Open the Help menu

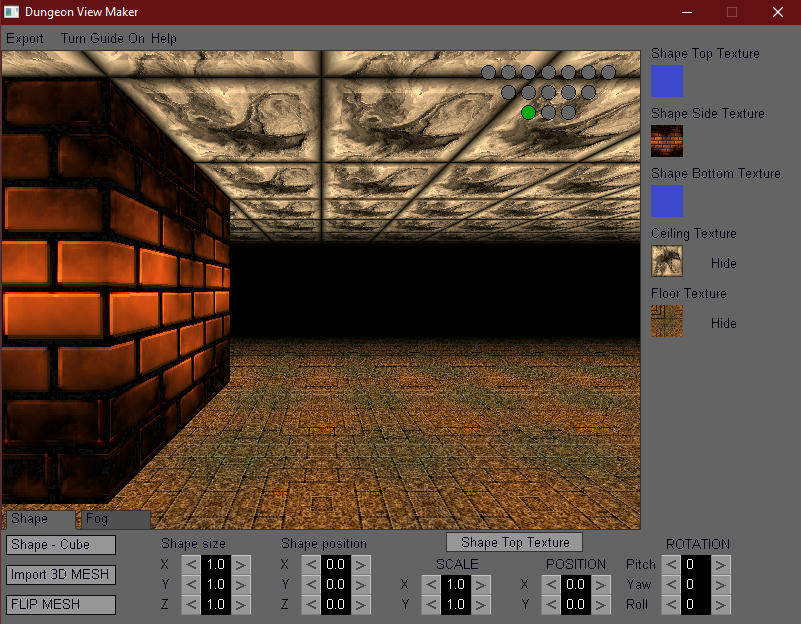163,38
